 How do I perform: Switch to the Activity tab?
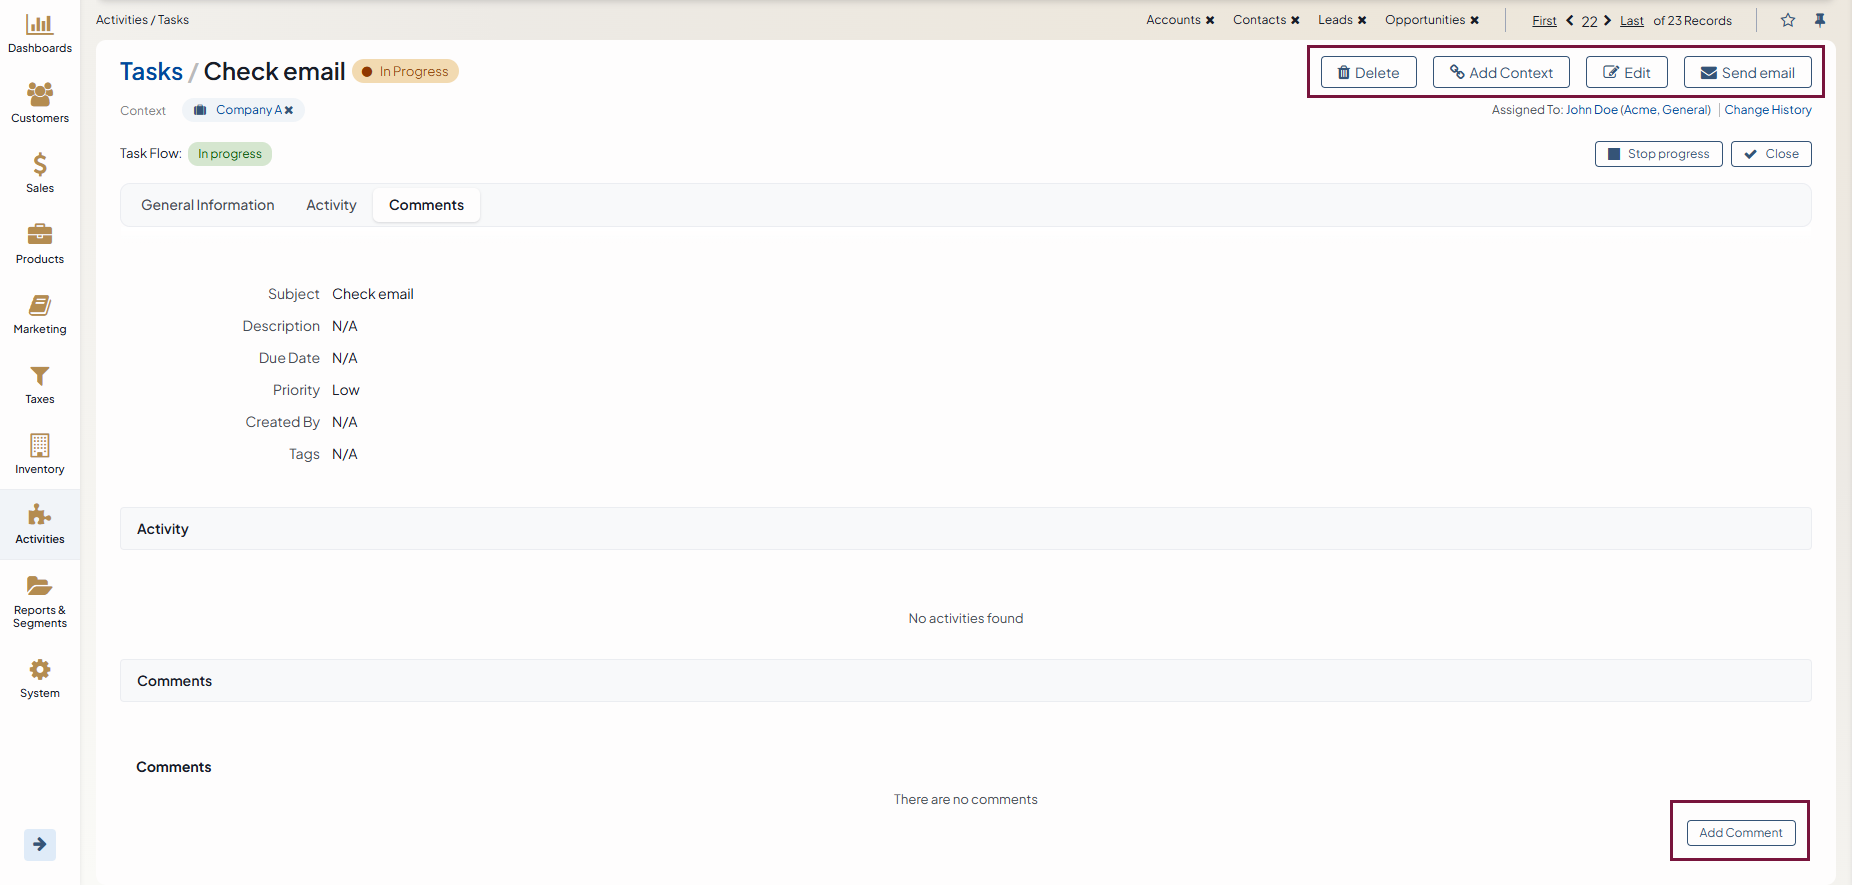(x=331, y=205)
